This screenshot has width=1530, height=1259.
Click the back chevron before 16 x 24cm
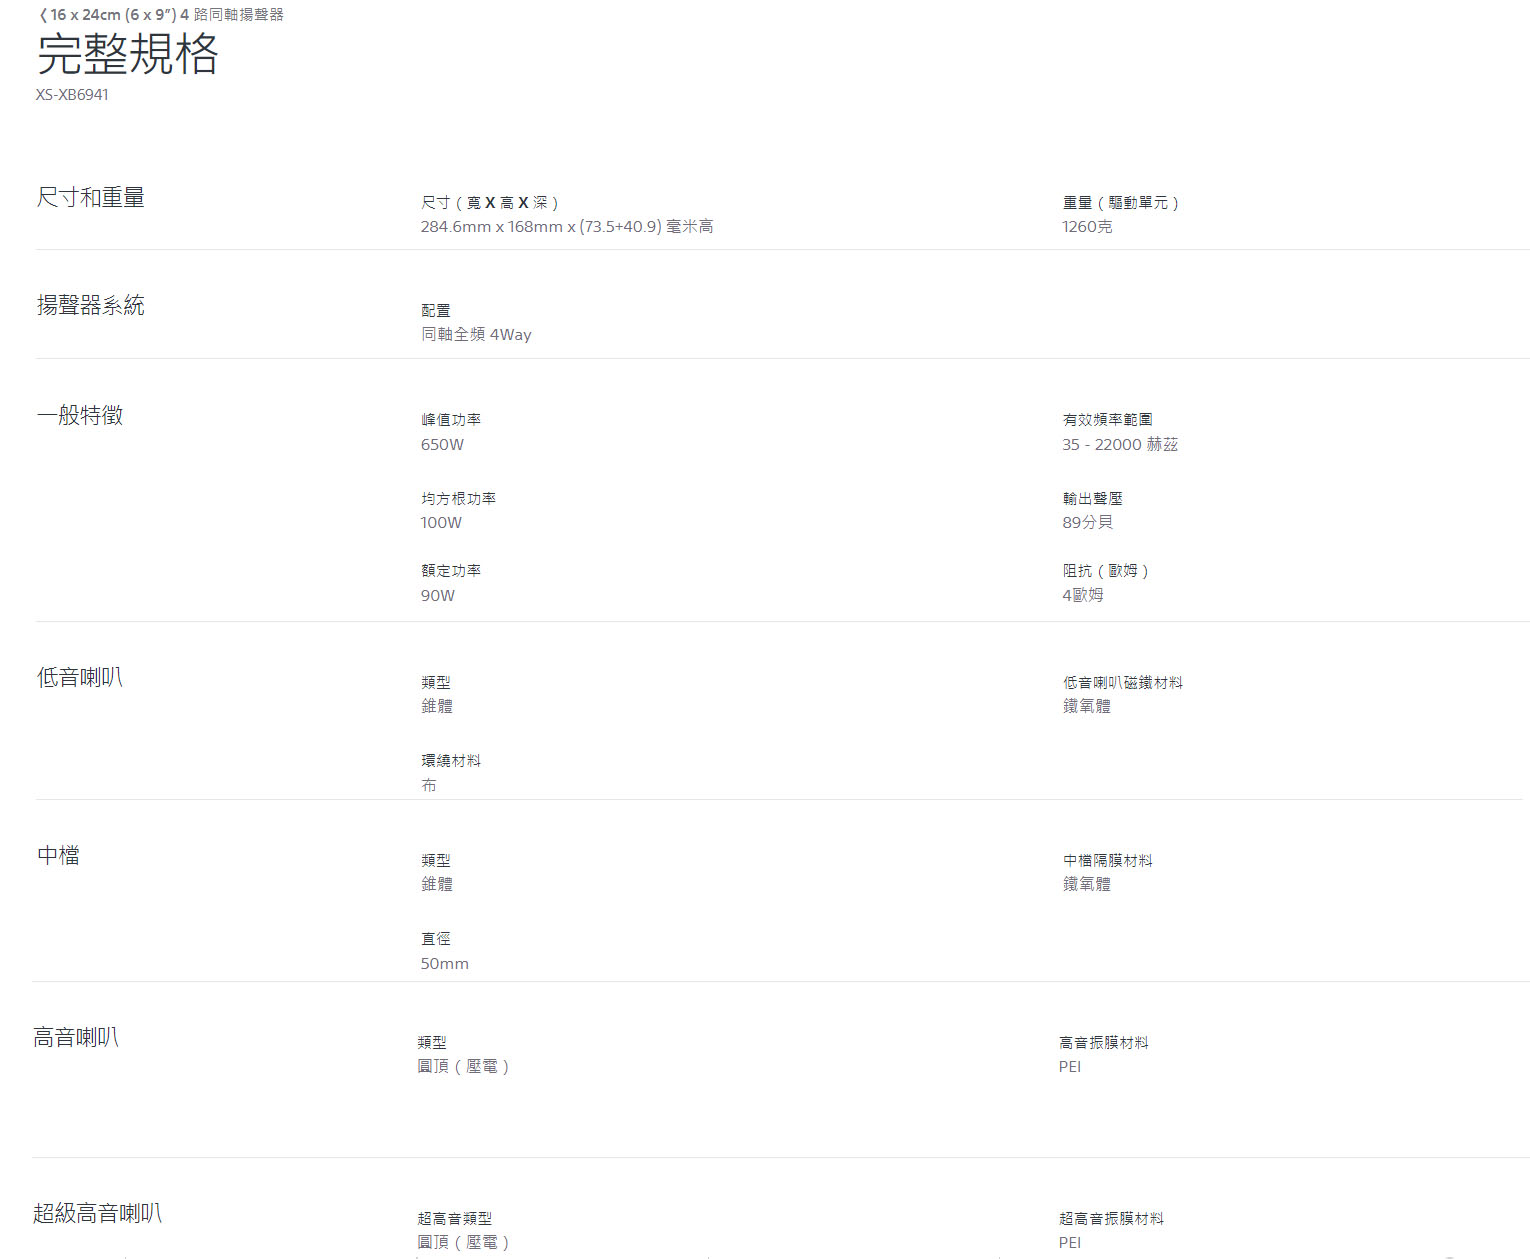[x=42, y=15]
